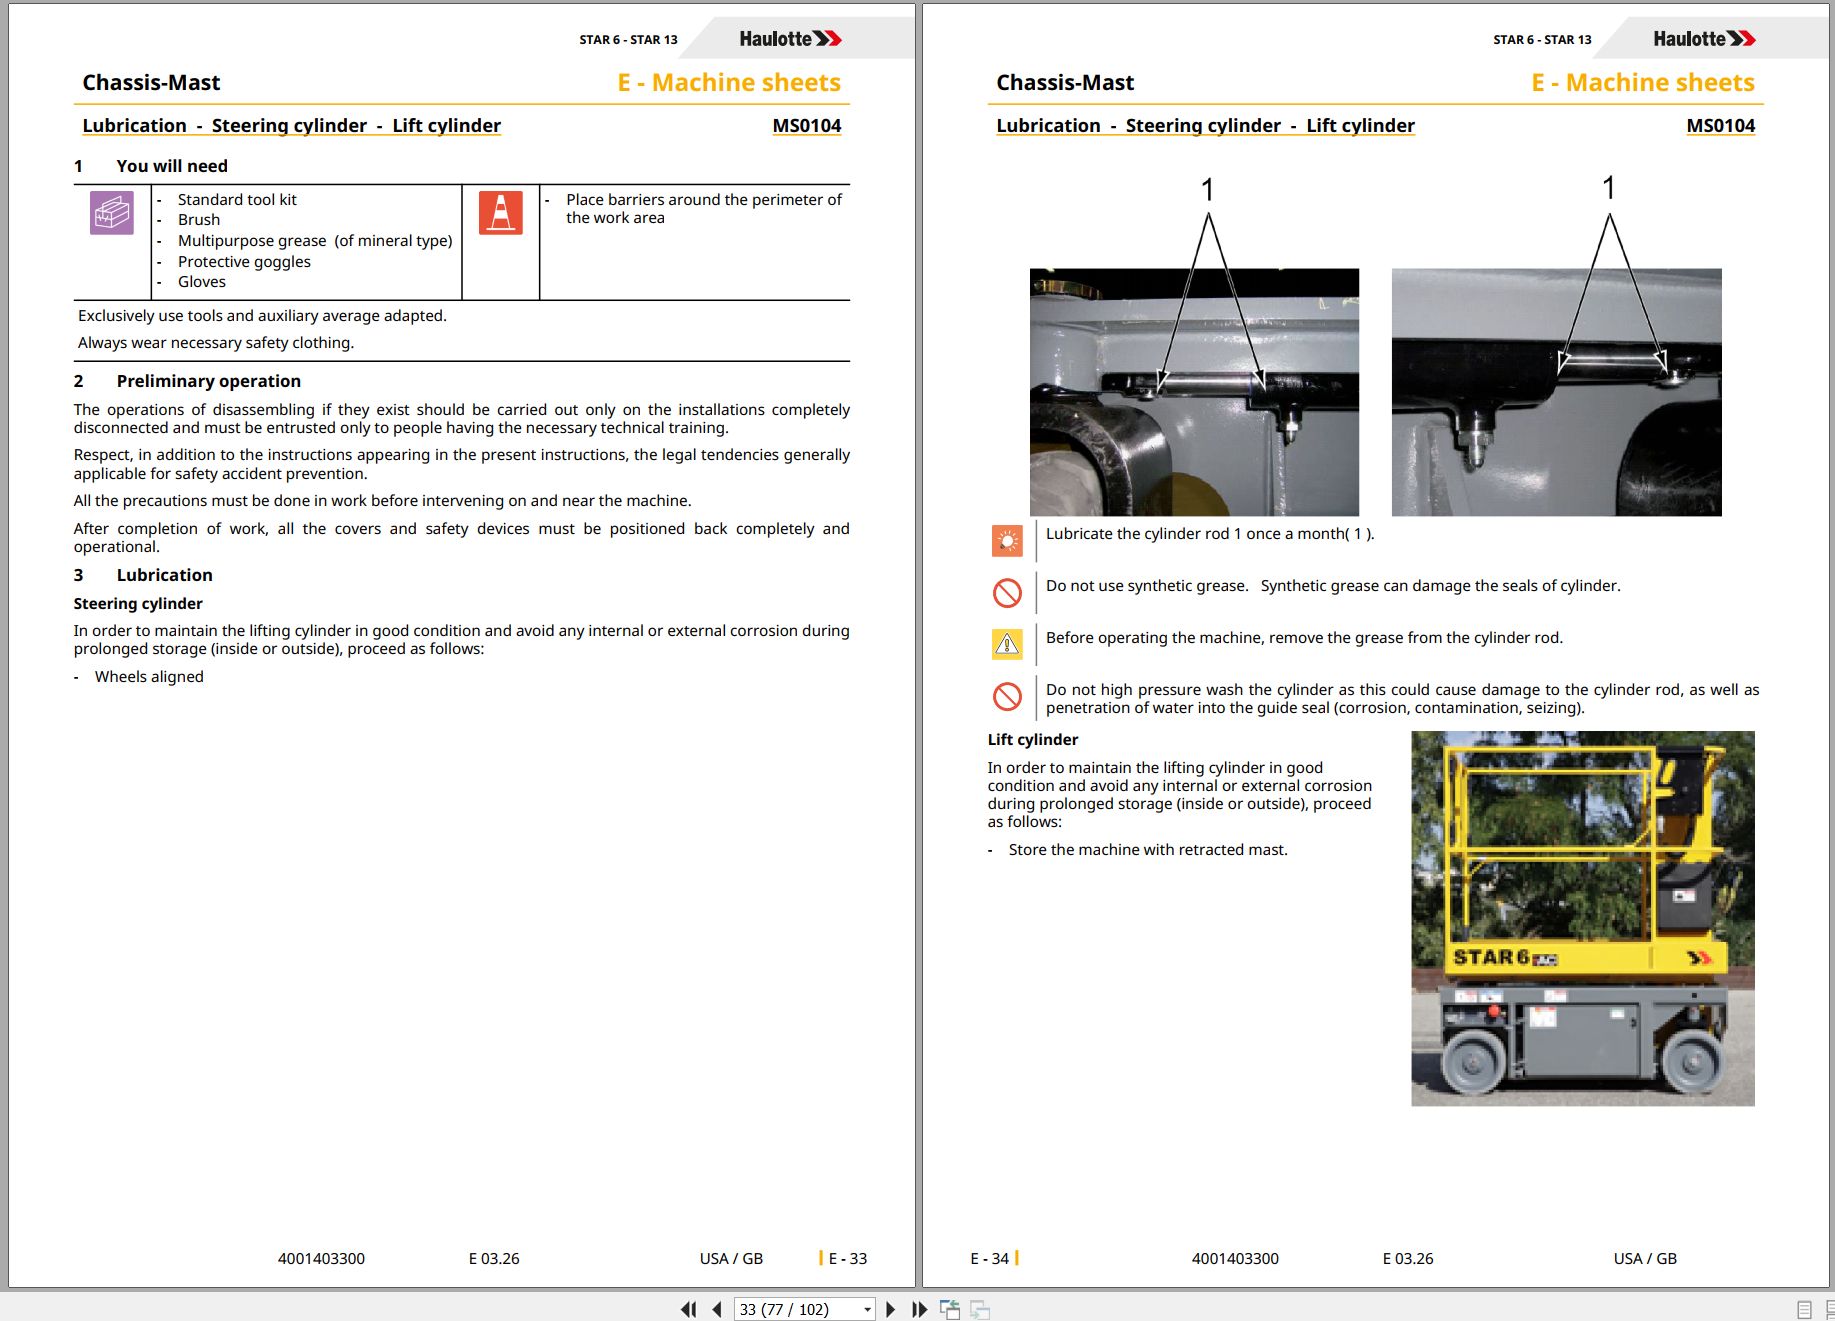
Task: Go to the next page
Action: click(890, 1309)
